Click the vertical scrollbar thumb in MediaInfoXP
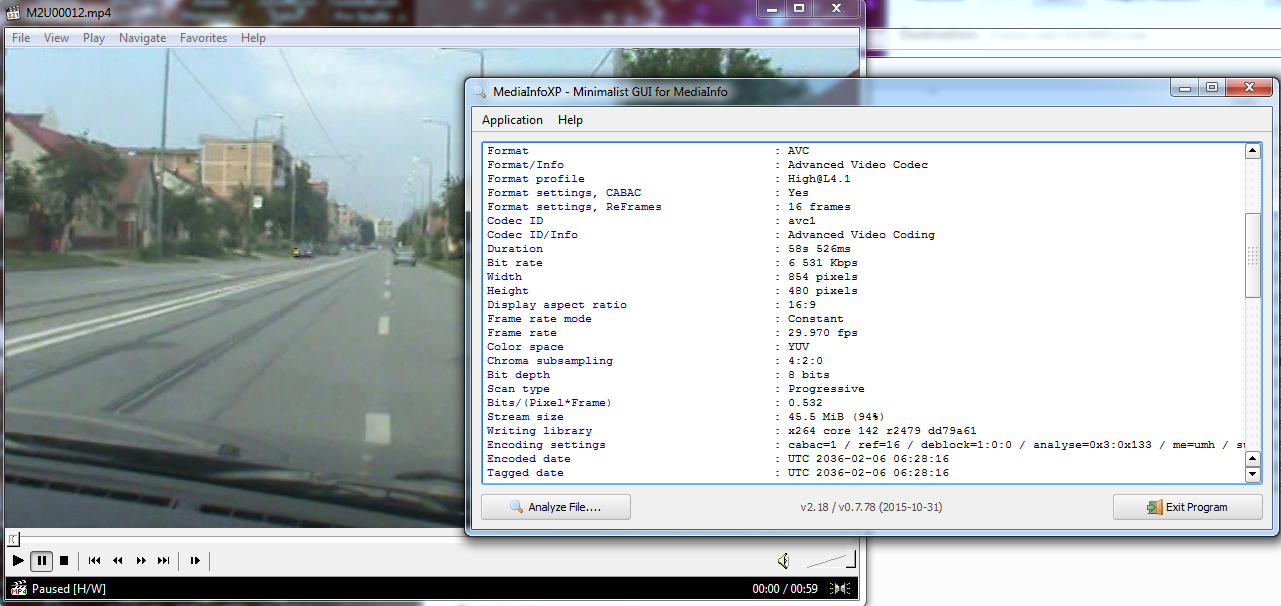 pos(1253,255)
